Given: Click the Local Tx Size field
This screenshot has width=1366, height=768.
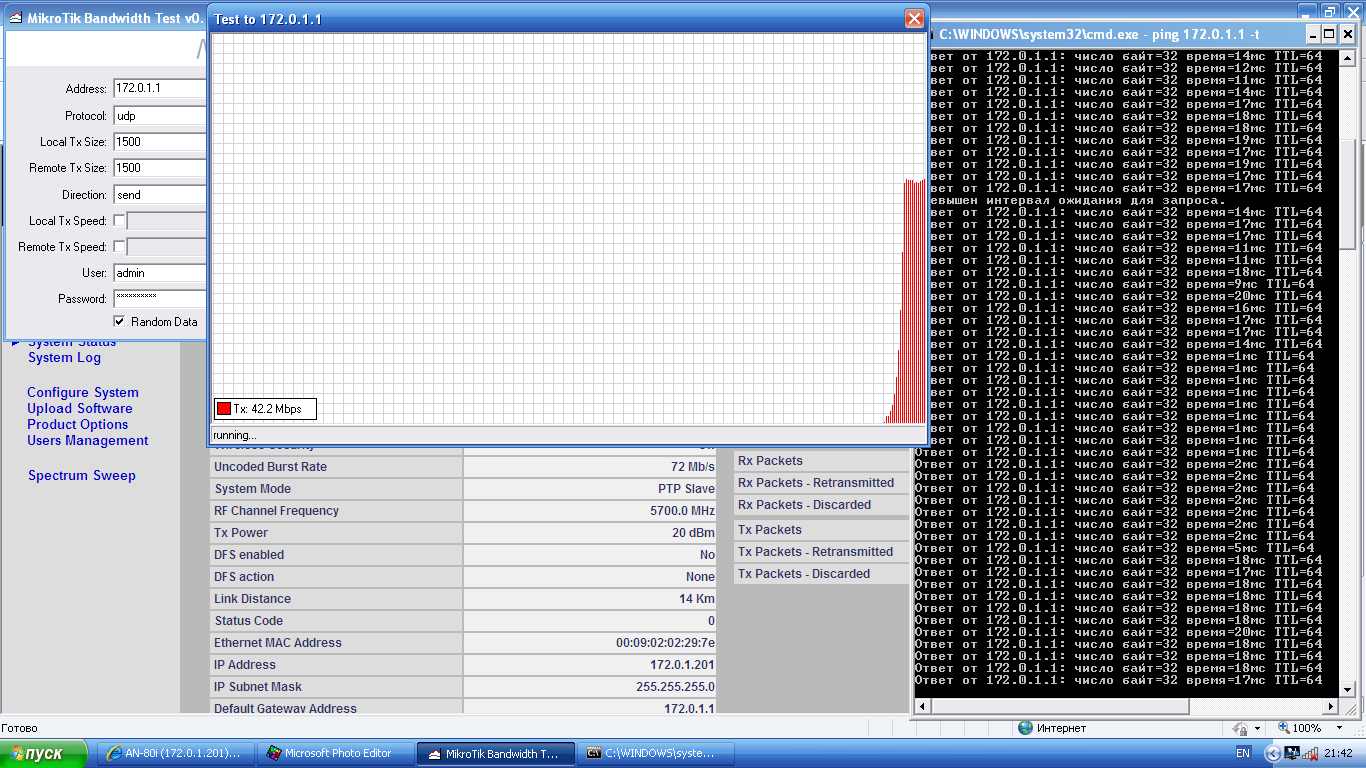Looking at the screenshot, I should coord(159,142).
